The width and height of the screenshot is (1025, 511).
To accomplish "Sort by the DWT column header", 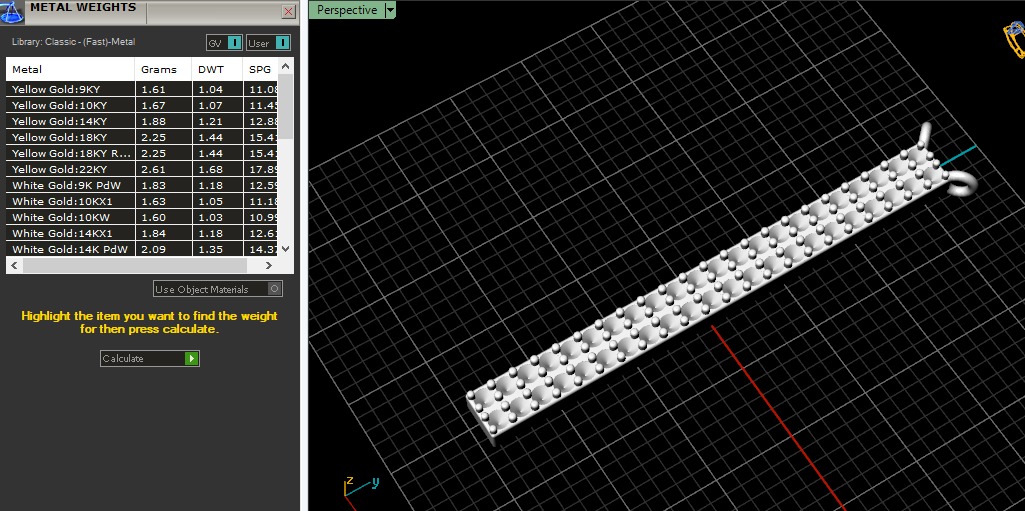I will pyautogui.click(x=217, y=69).
